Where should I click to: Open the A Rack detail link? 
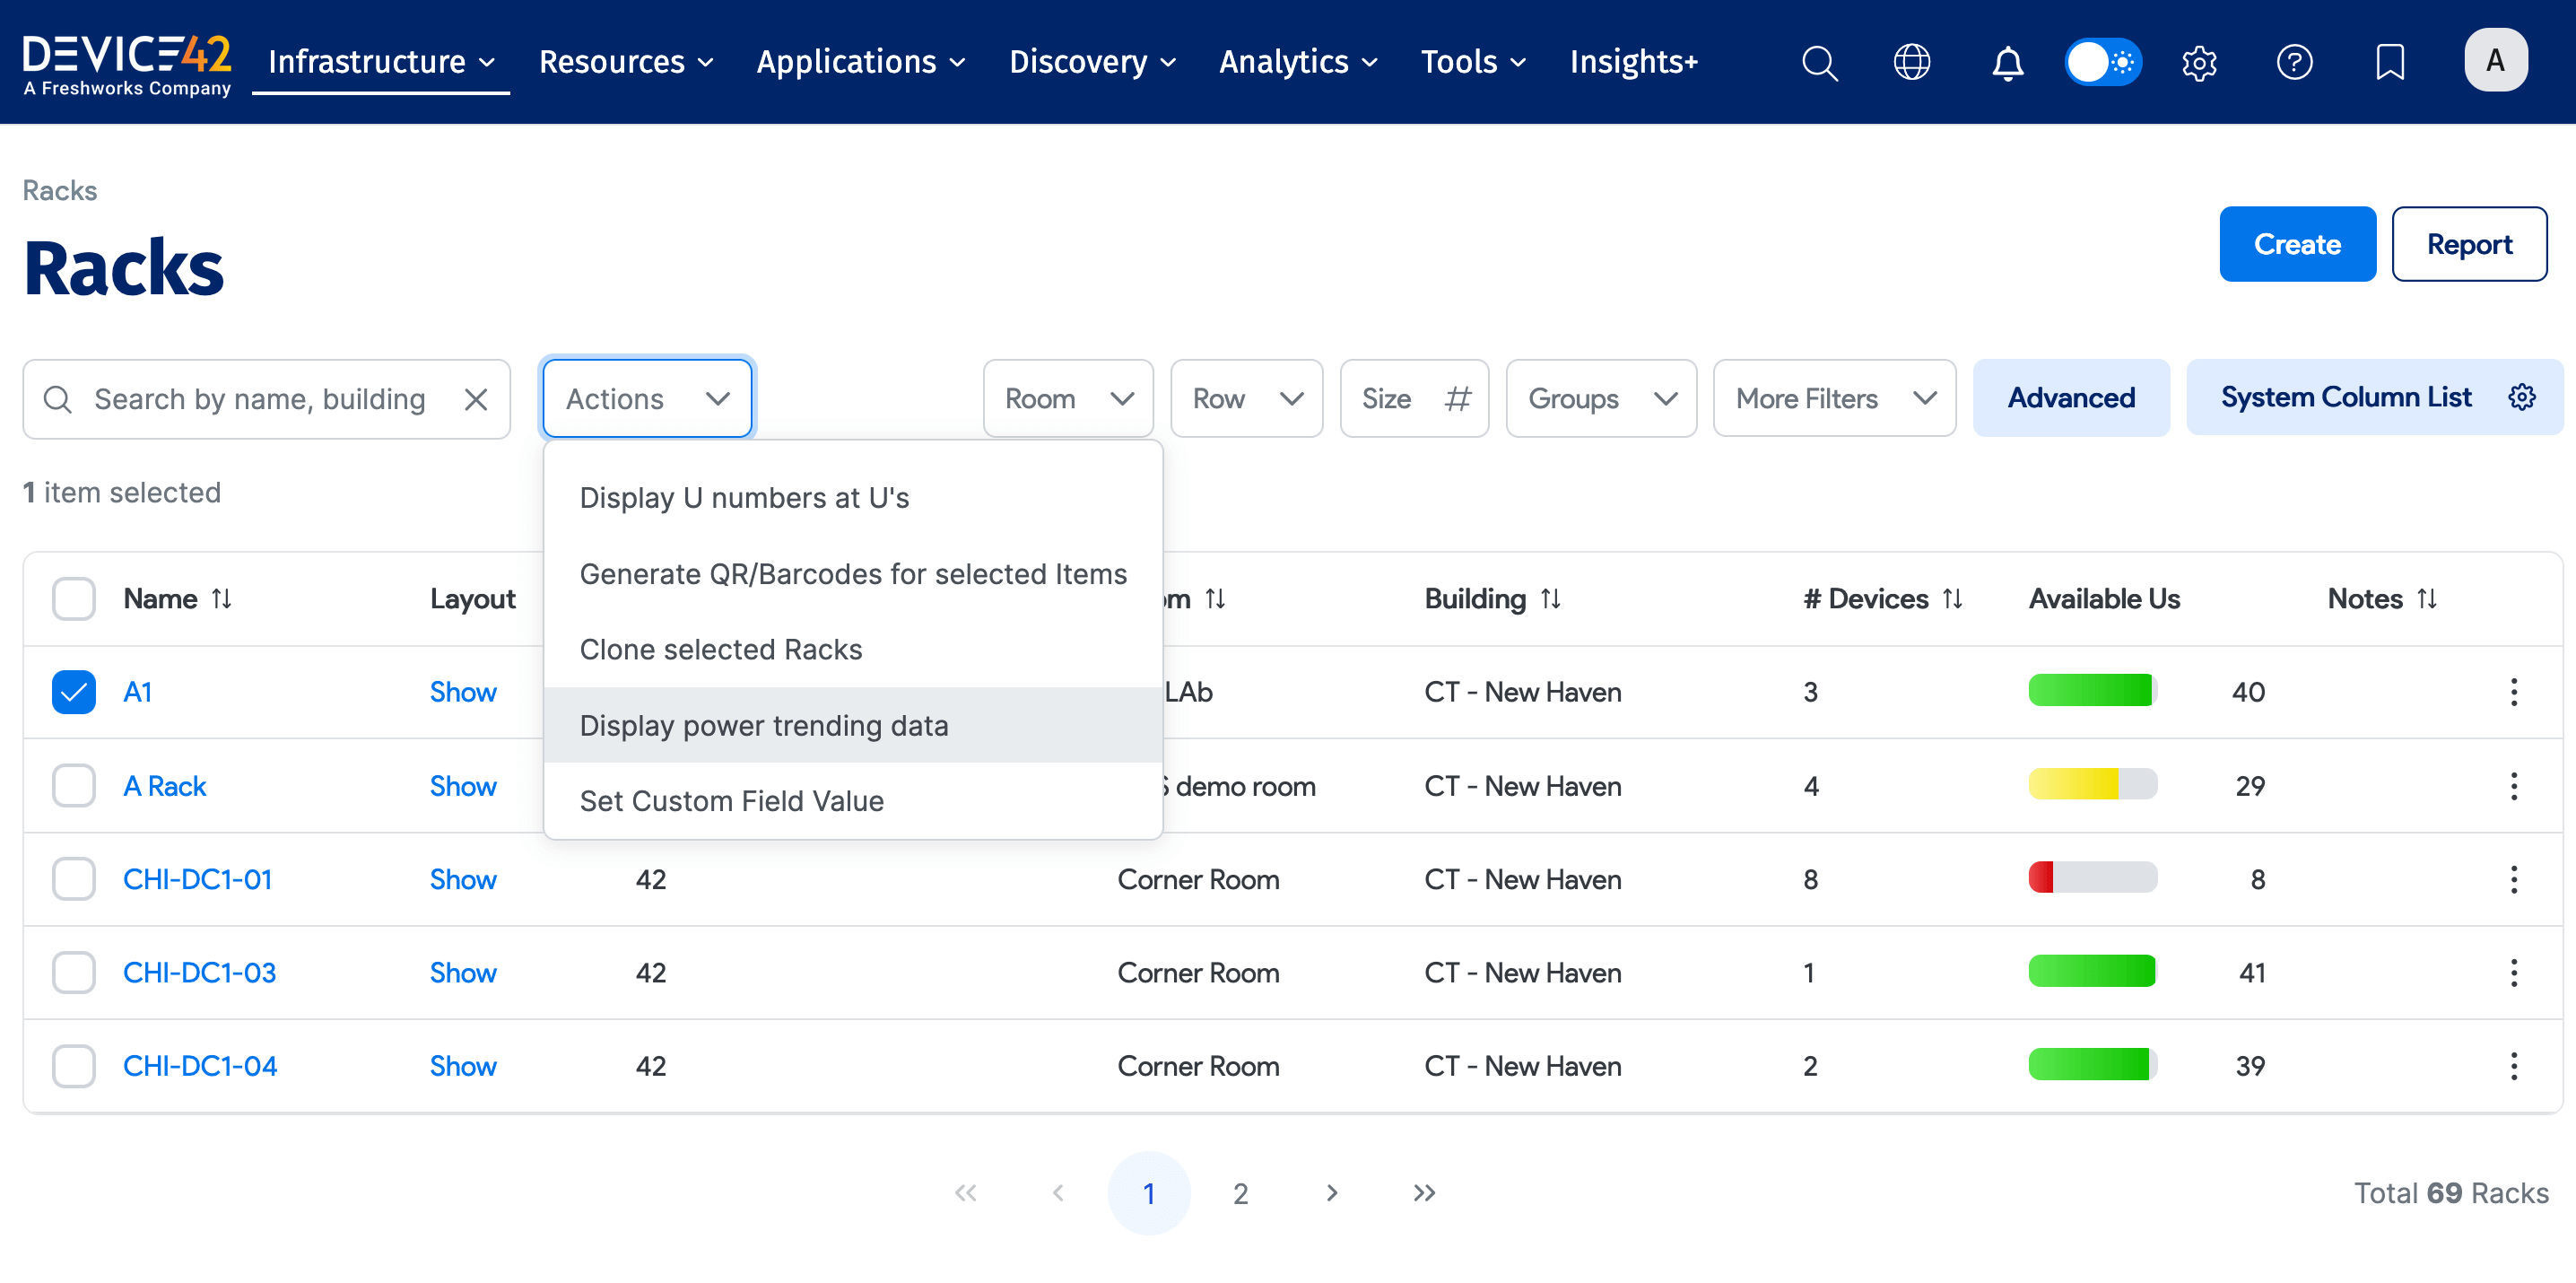tap(164, 786)
